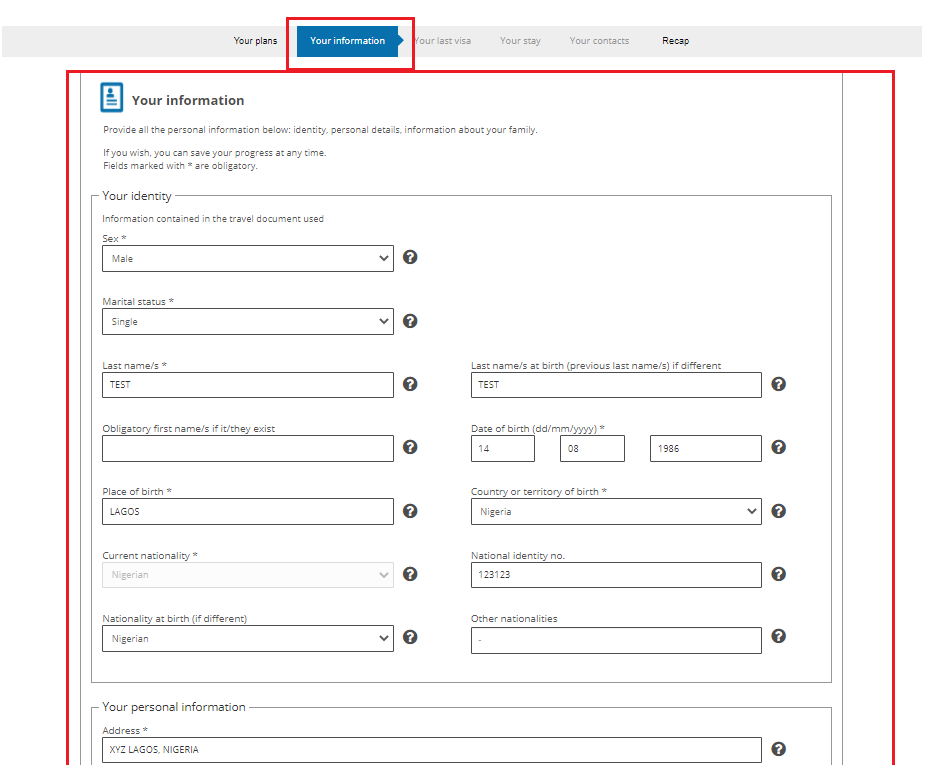Viewport: 951px width, 765px height.
Task: Click help icon next to Address field
Action: 778,749
